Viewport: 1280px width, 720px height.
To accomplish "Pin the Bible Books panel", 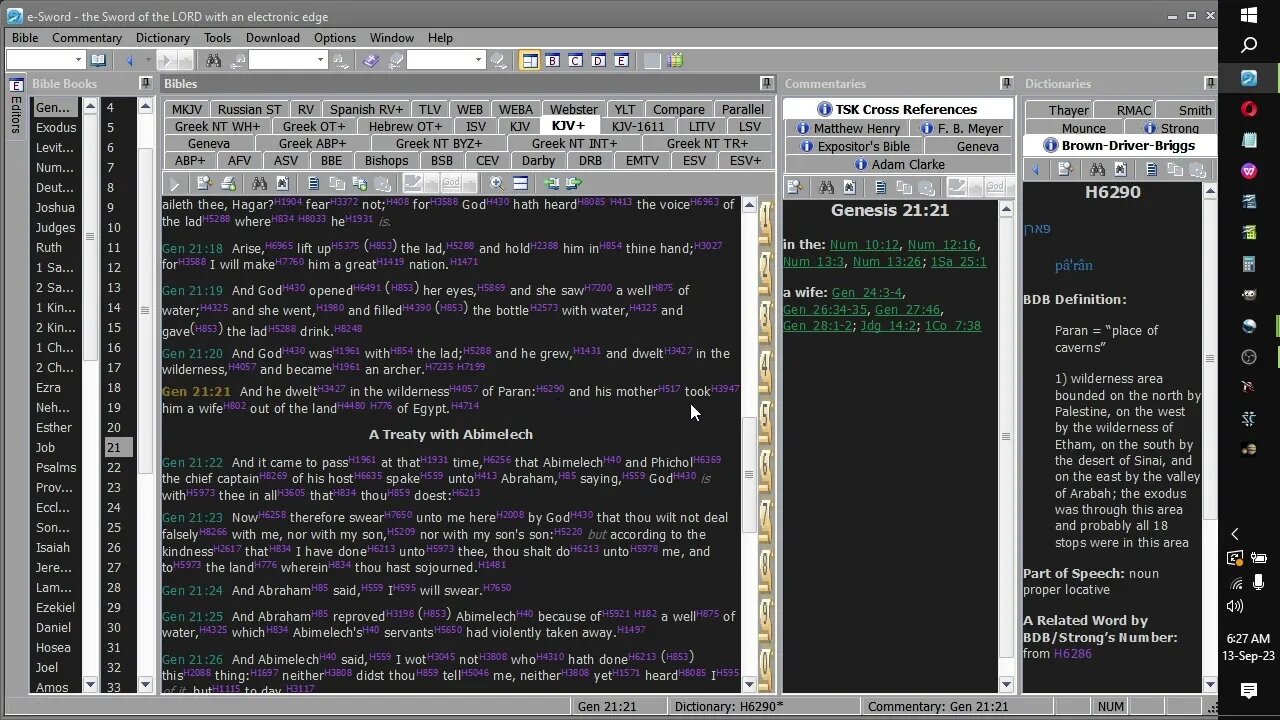I will [145, 83].
